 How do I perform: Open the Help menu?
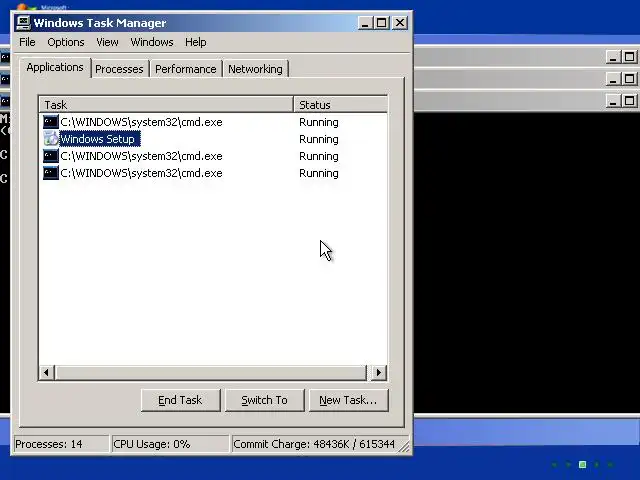(x=196, y=42)
